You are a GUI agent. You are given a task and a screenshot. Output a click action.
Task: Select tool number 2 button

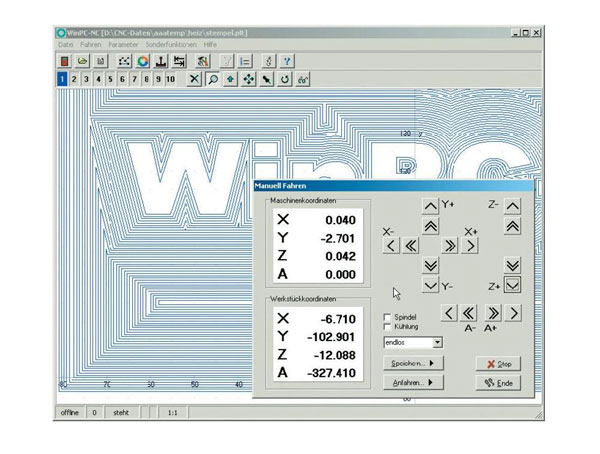pyautogui.click(x=74, y=79)
